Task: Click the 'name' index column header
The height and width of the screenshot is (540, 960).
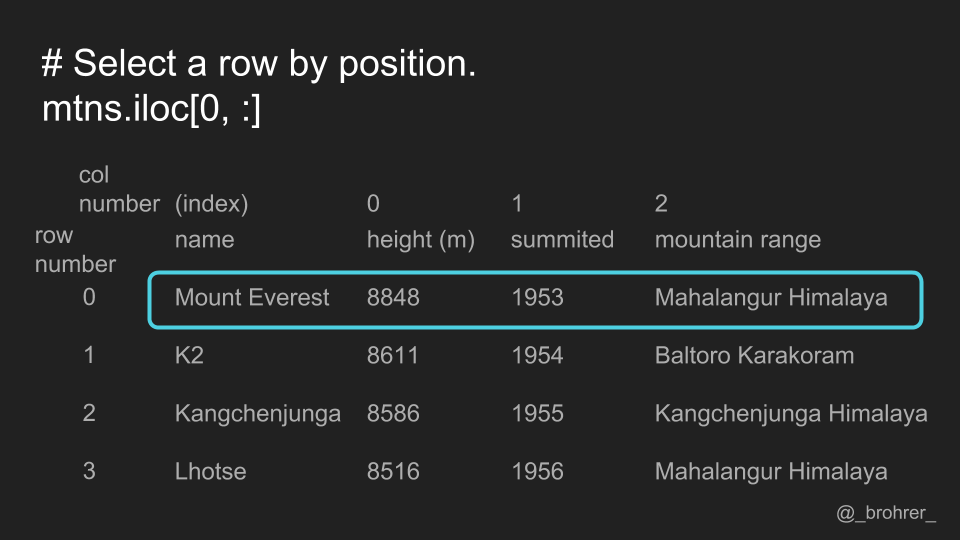Action: [x=204, y=239]
